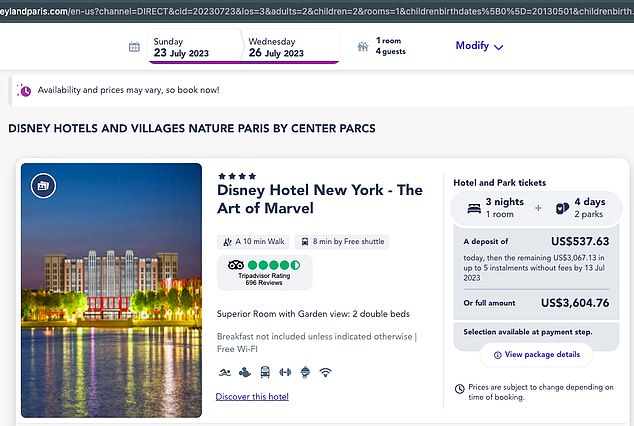634x426 pixels.
Task: Click the Selection available at payment step text
Action: coord(528,332)
